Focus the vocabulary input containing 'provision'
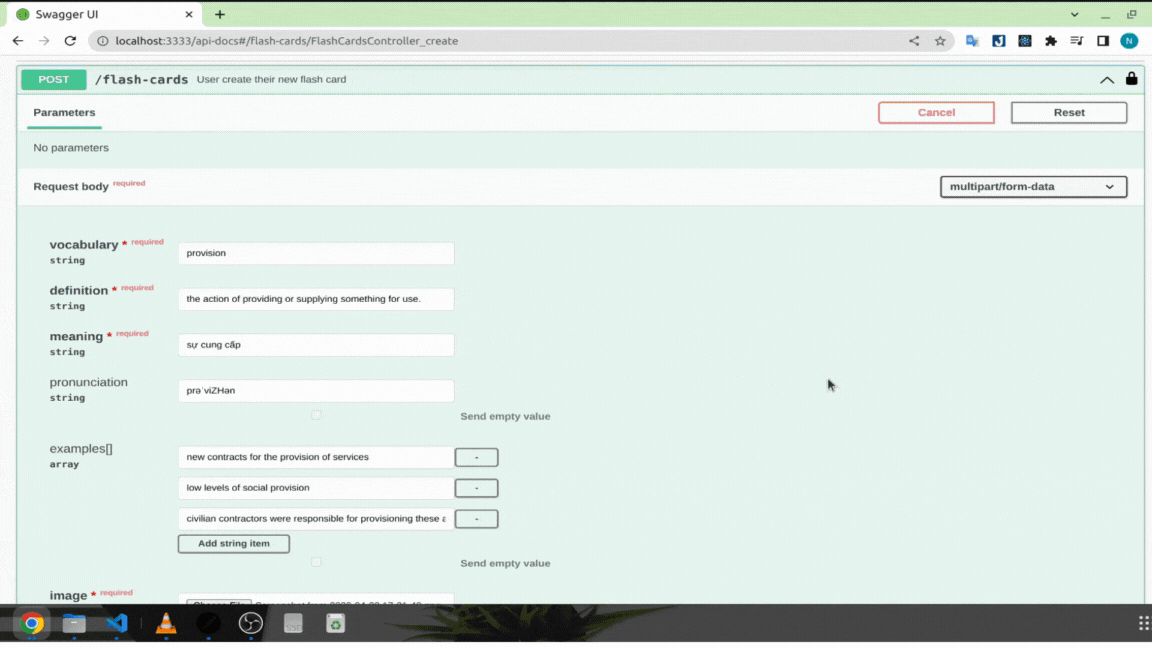1152x648 pixels. [x=316, y=253]
